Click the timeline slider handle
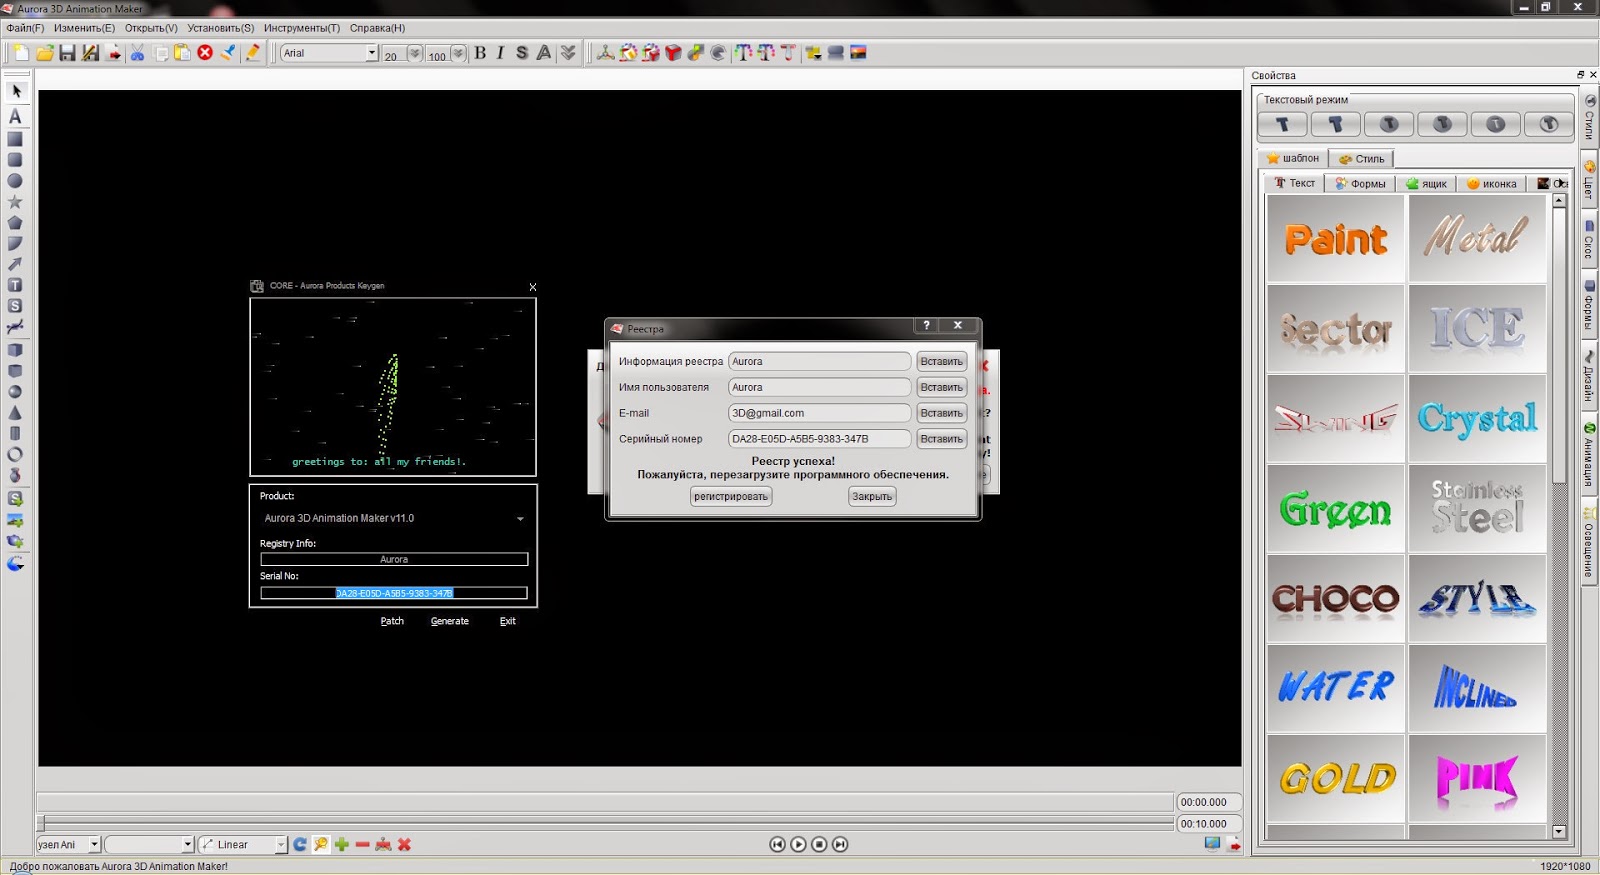This screenshot has width=1600, height=875. pyautogui.click(x=41, y=823)
